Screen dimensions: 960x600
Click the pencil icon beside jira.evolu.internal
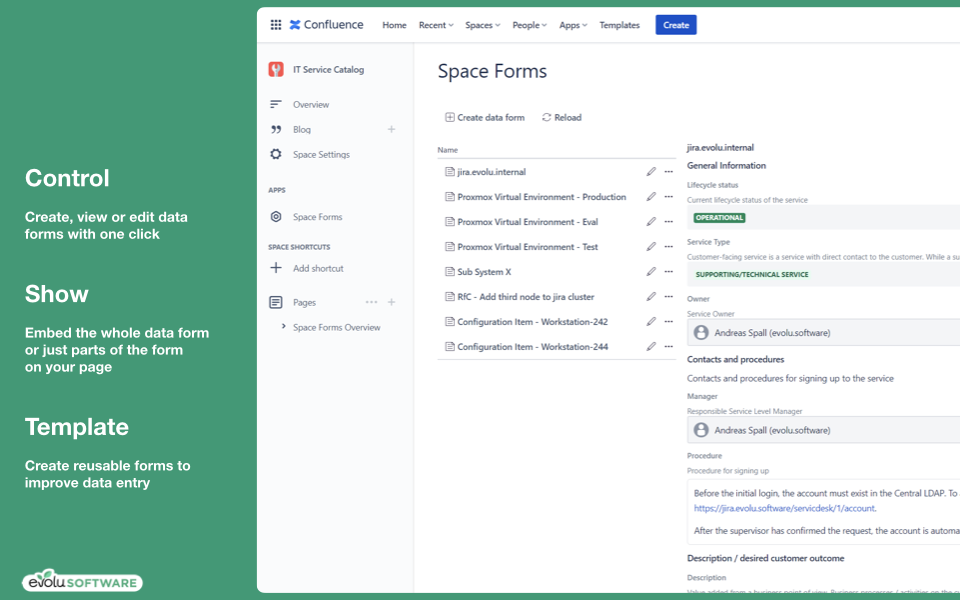click(x=651, y=171)
